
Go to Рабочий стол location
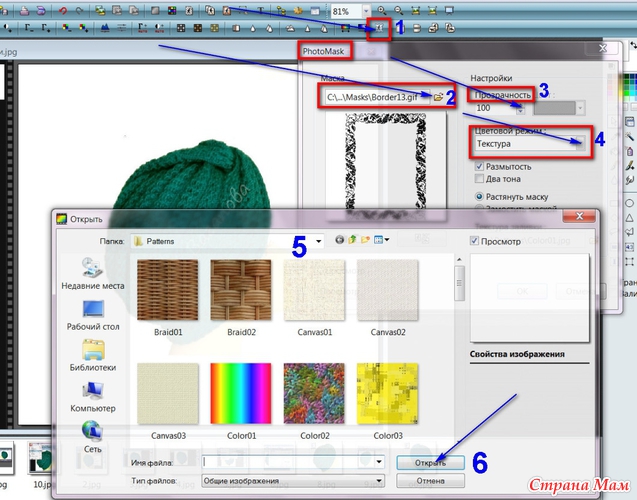coord(93,315)
